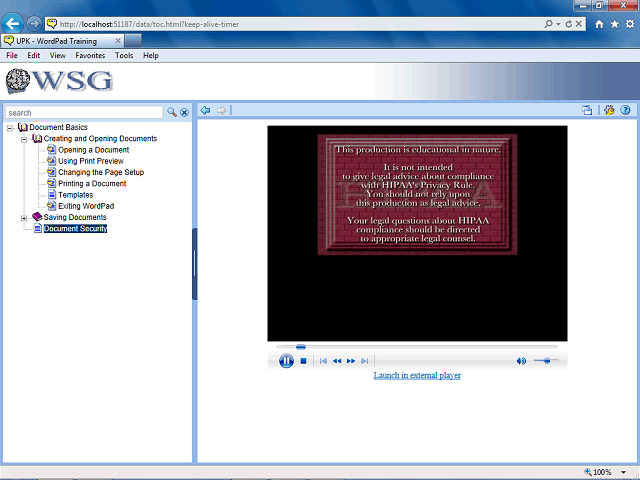Open the Edit menu
Screen dimensions: 640x480
coord(33,56)
